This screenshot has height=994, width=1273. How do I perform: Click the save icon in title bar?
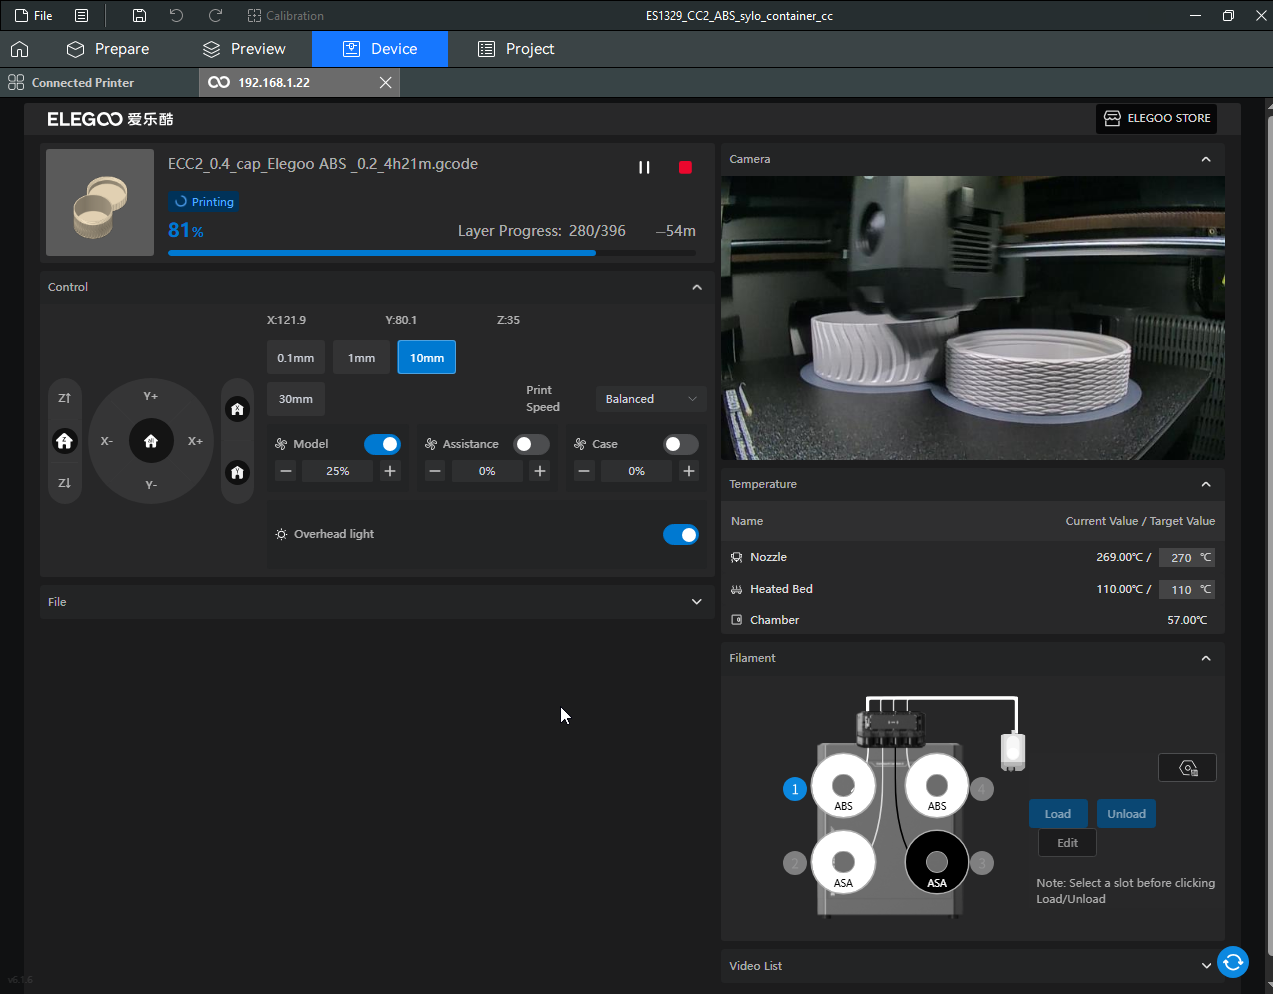[139, 16]
